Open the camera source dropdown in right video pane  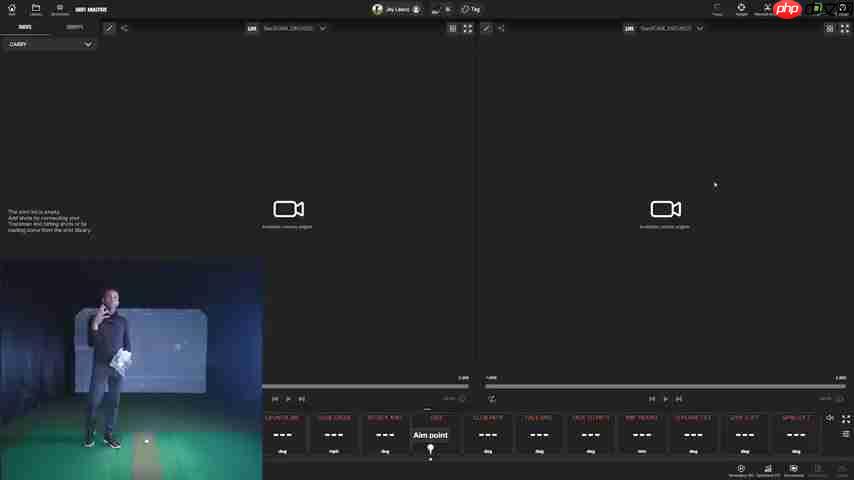click(671, 28)
